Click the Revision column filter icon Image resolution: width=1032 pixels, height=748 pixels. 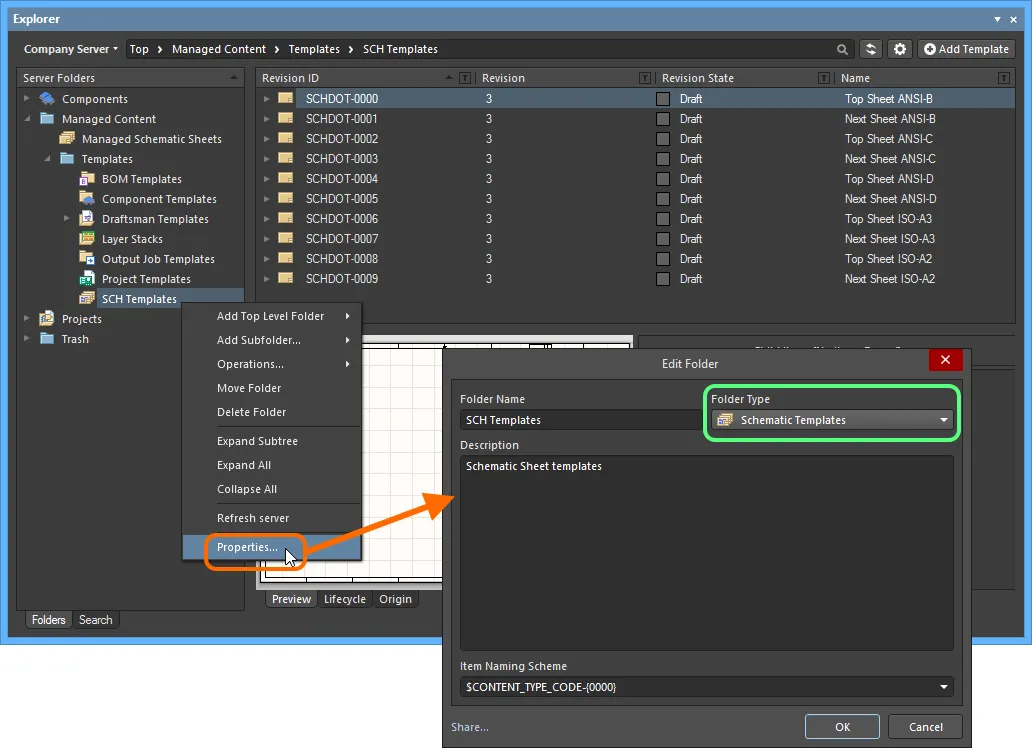[x=645, y=78]
